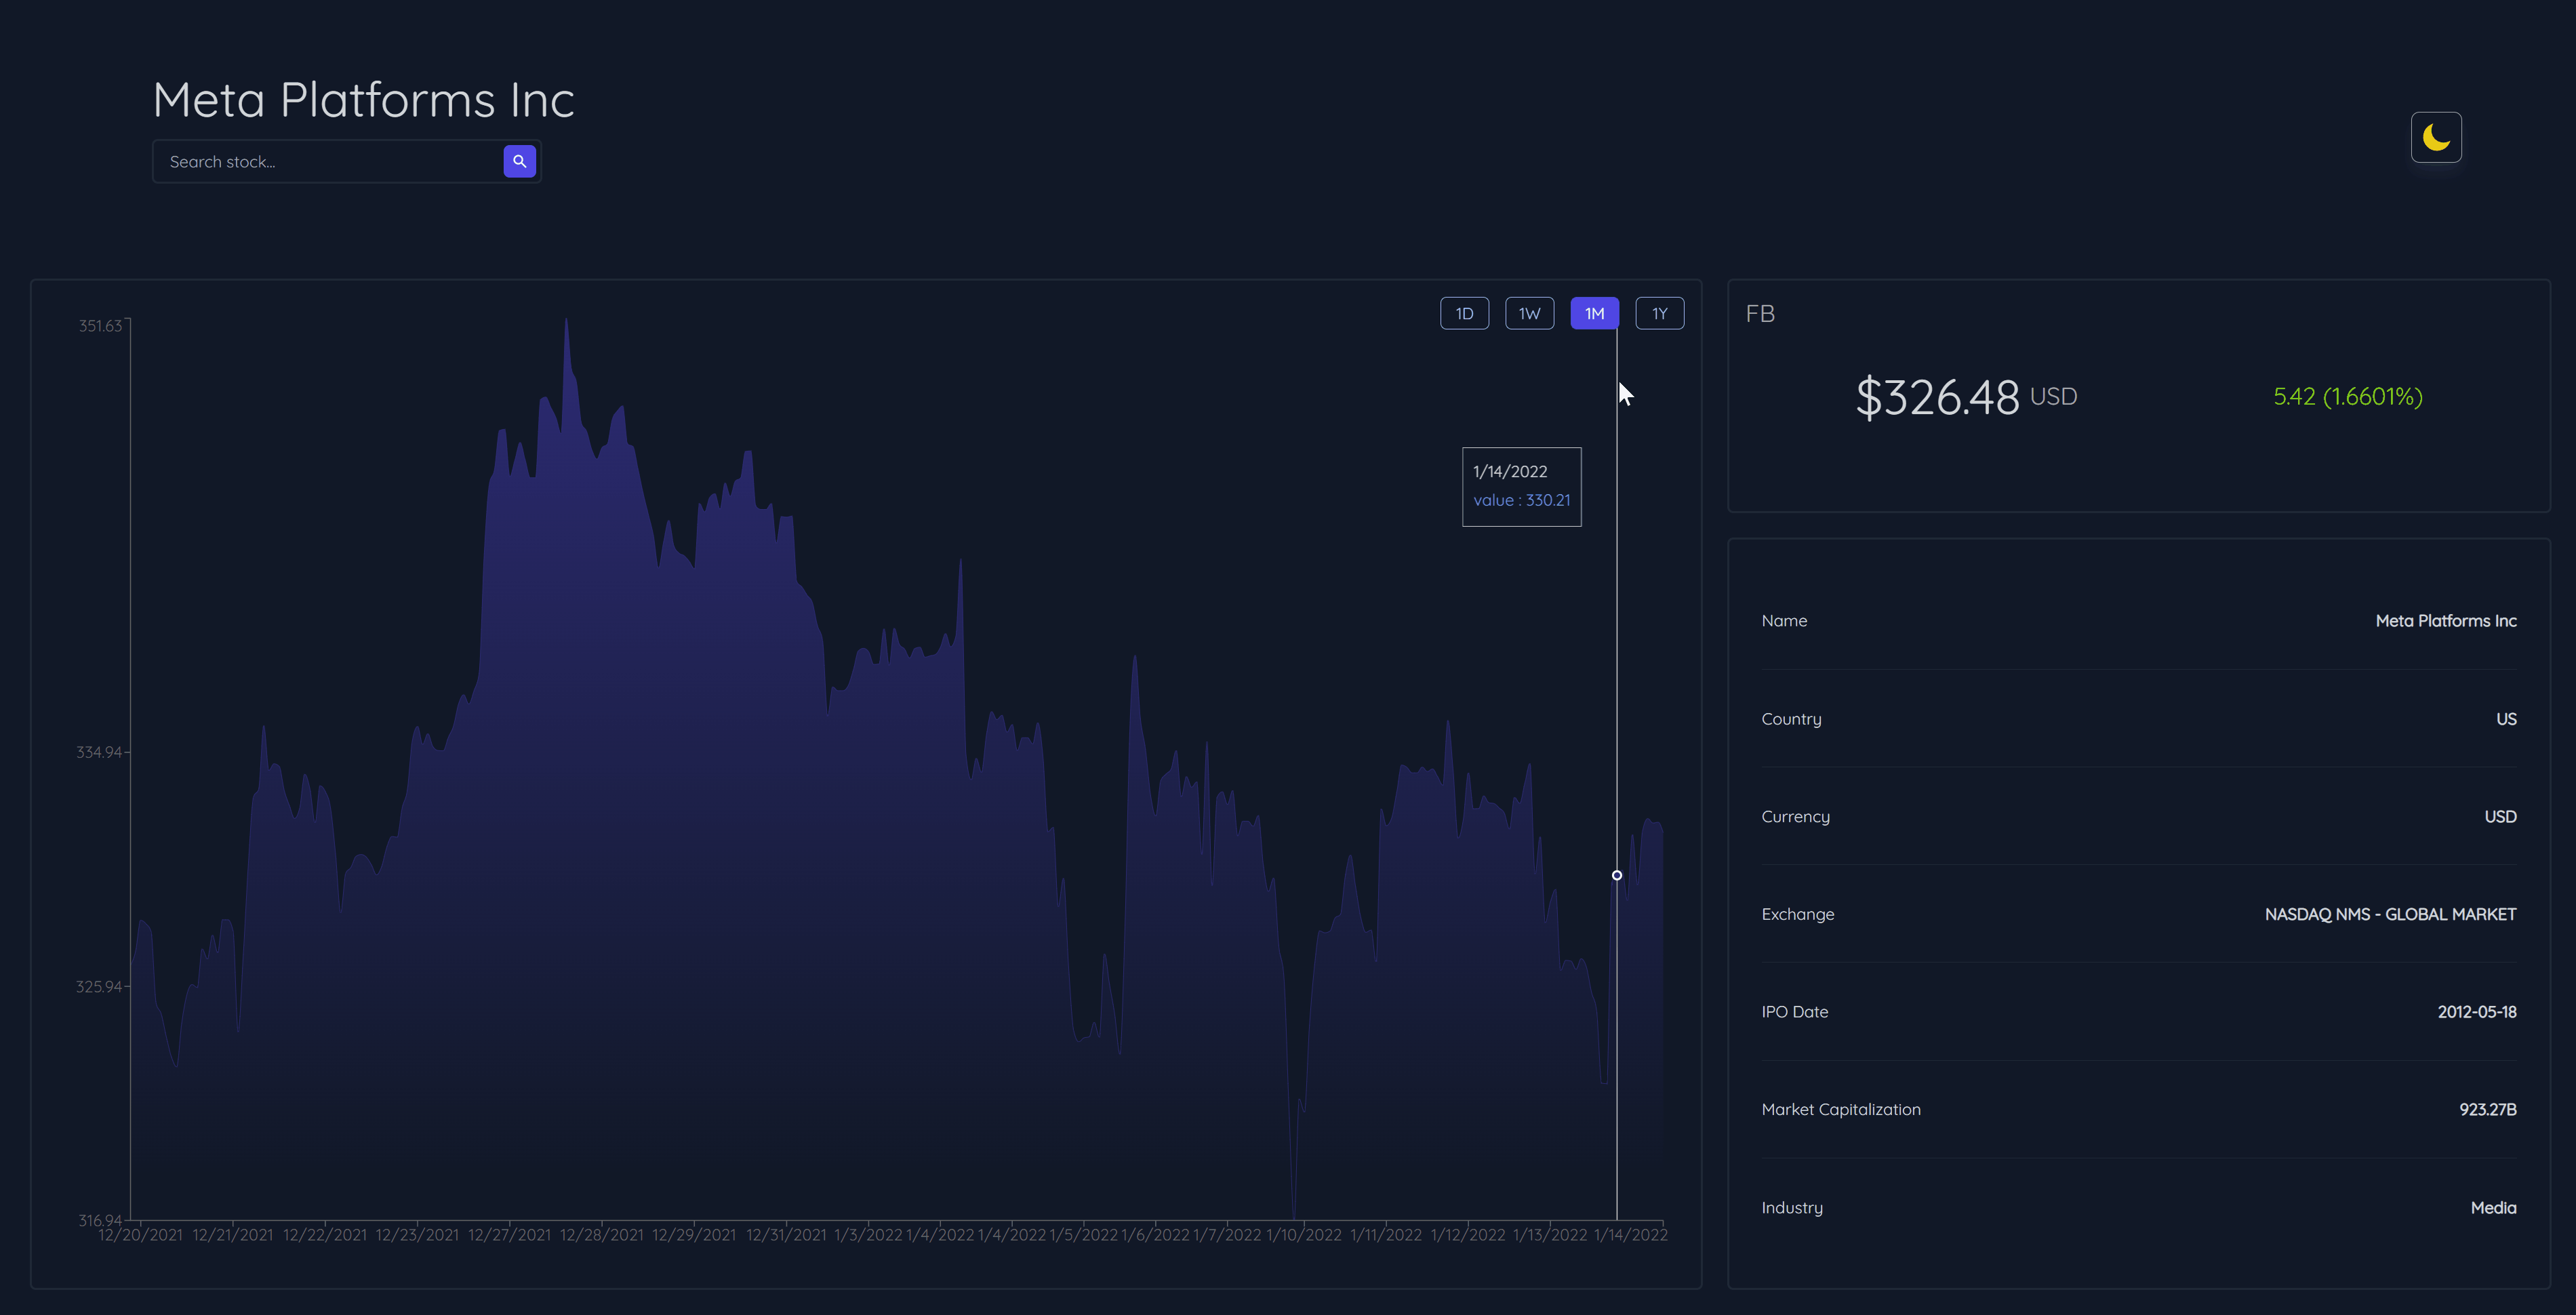This screenshot has width=2576, height=1315.
Task: Click the 12/28/2021 x-axis date label
Action: coord(601,1235)
